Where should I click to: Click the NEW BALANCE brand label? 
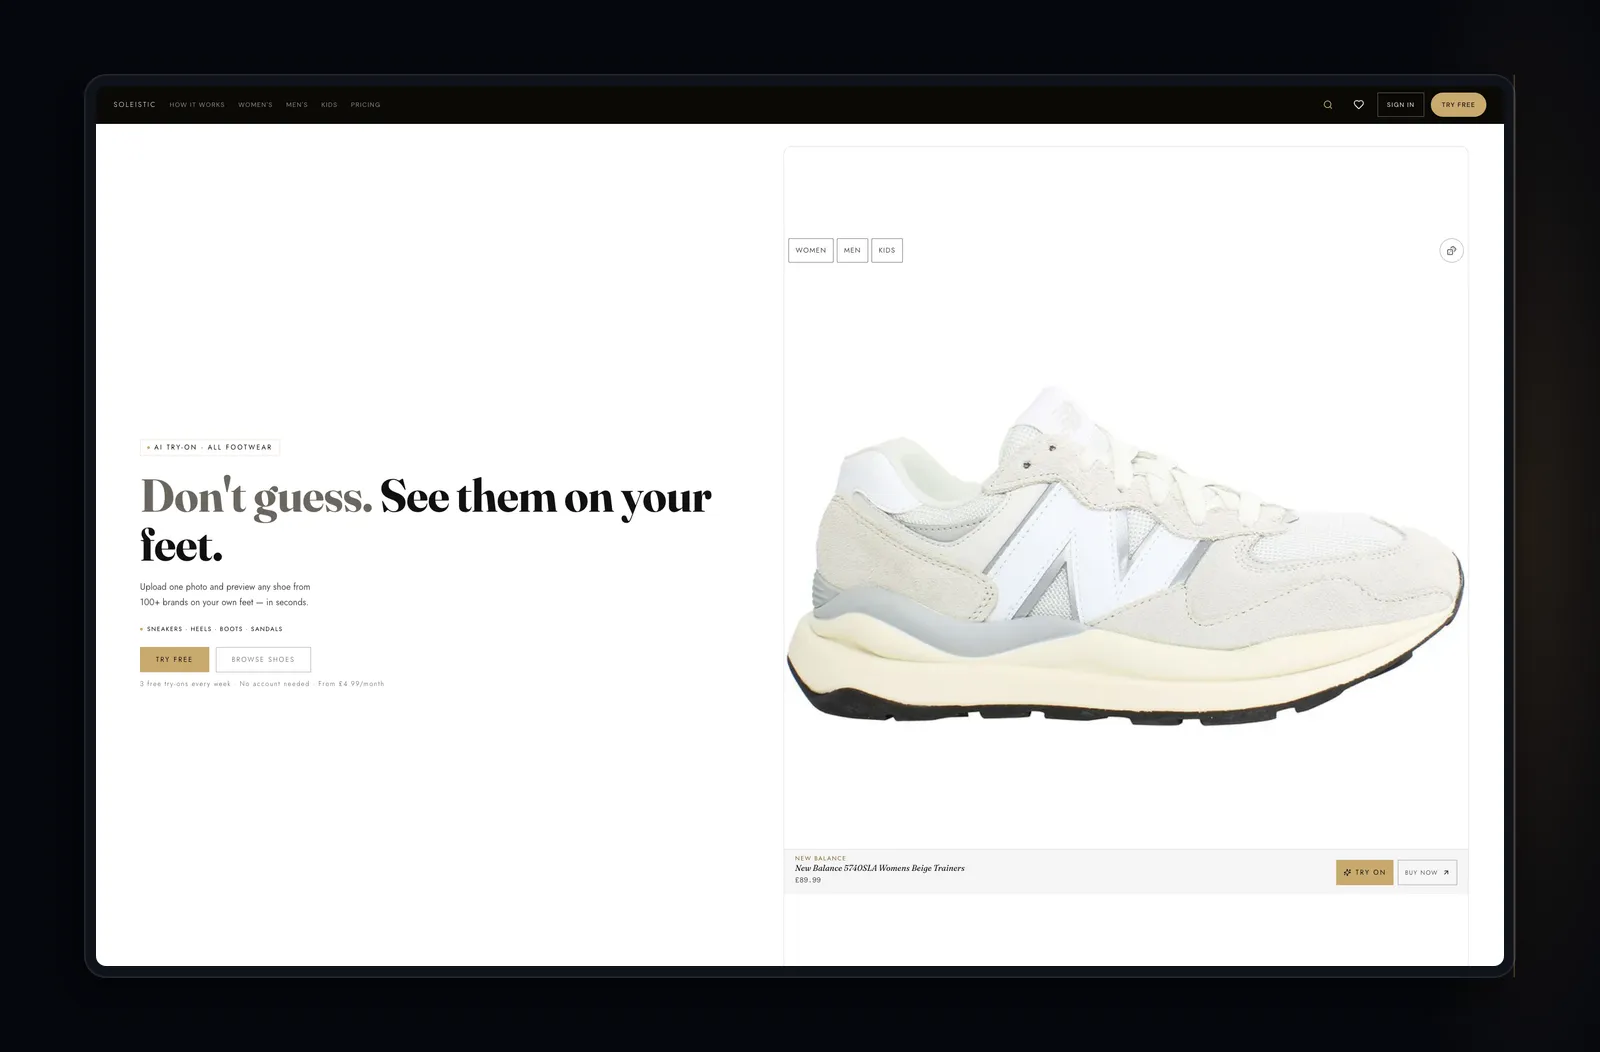[x=820, y=858]
